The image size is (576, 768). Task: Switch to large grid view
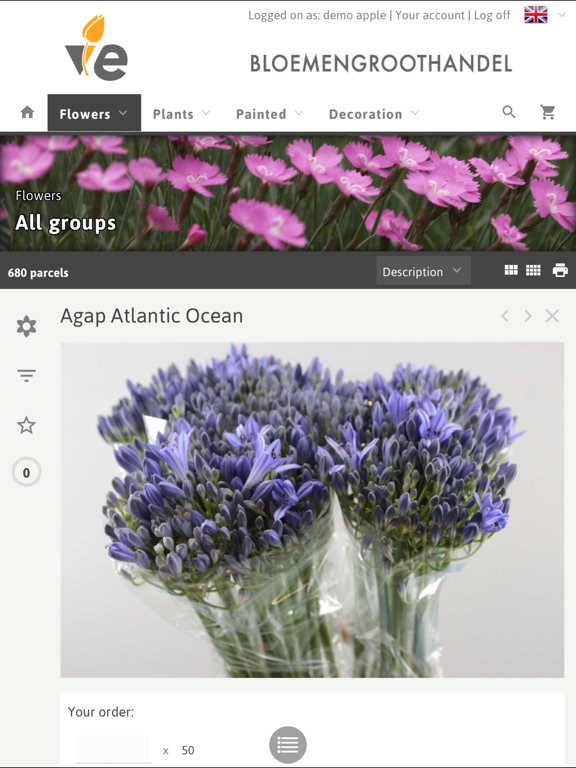[511, 270]
